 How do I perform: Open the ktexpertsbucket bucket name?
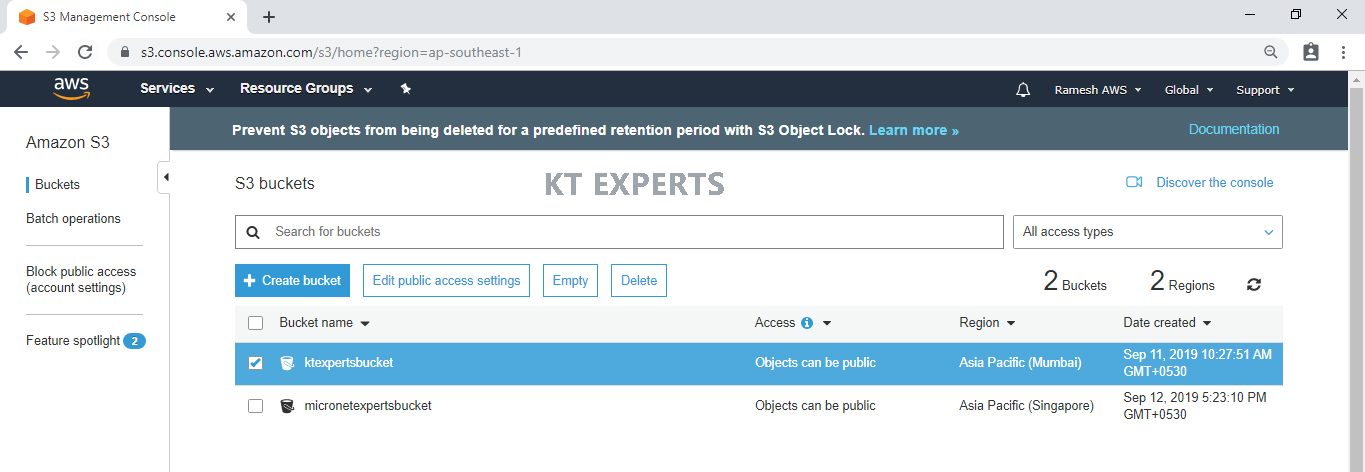point(349,363)
